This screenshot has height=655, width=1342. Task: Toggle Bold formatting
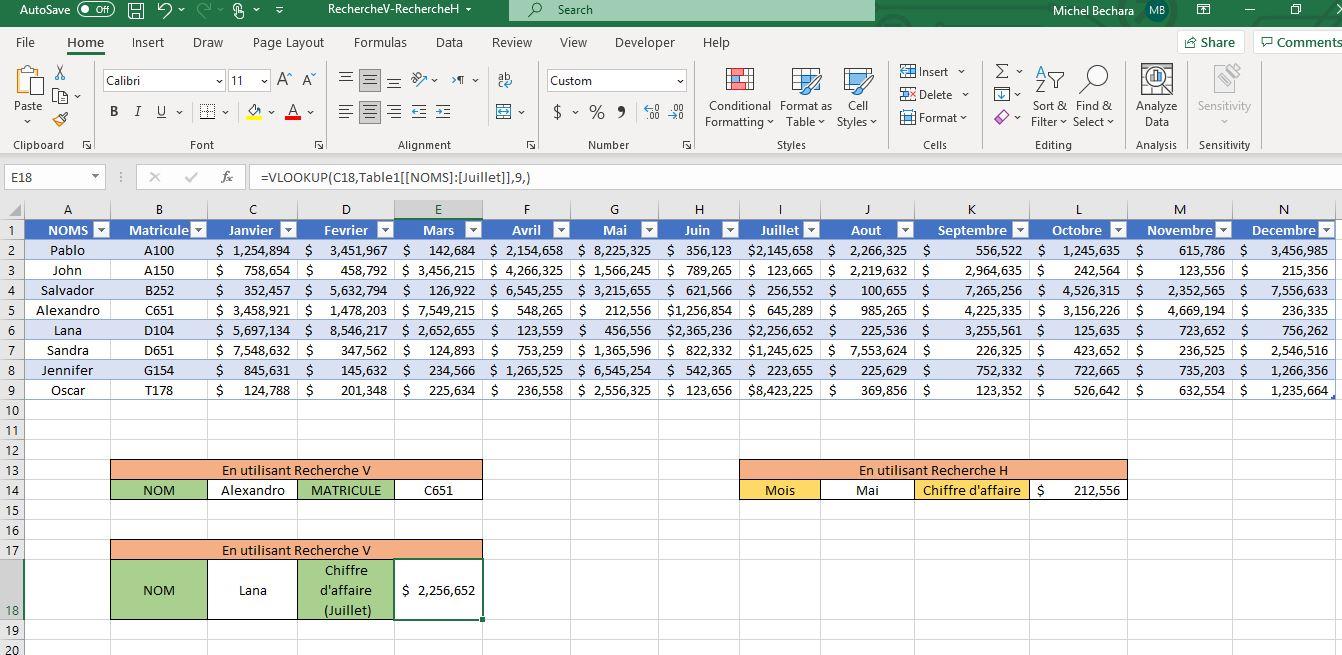[114, 112]
